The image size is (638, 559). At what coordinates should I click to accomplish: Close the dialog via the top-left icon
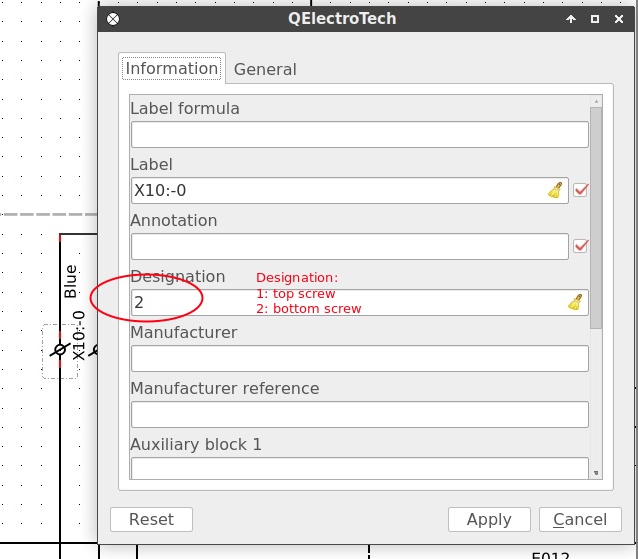(x=113, y=18)
